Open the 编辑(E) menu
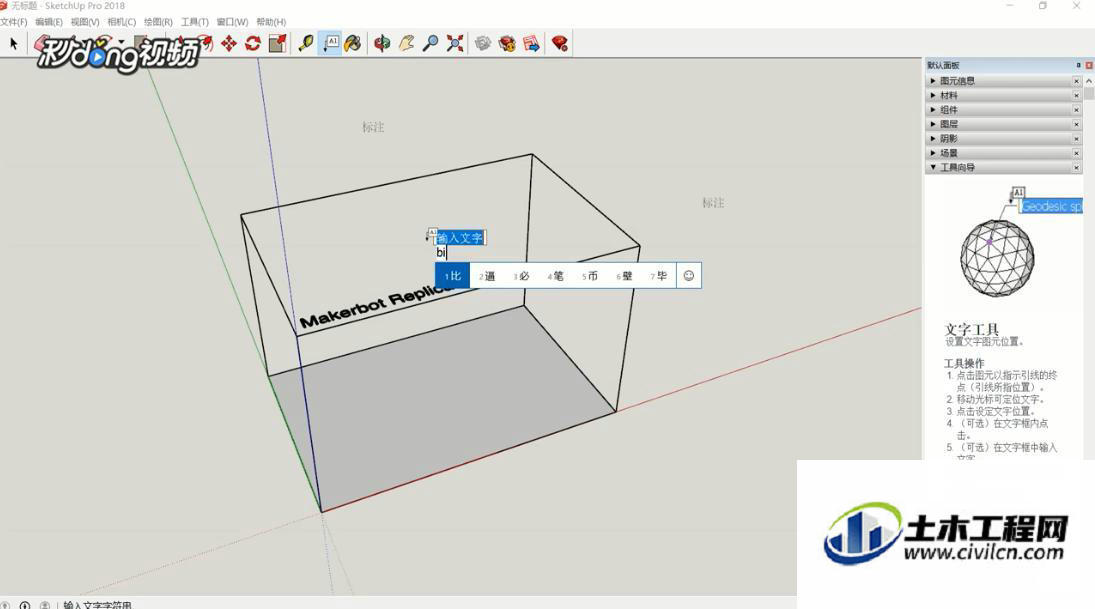The width and height of the screenshot is (1095, 609). coord(49,22)
